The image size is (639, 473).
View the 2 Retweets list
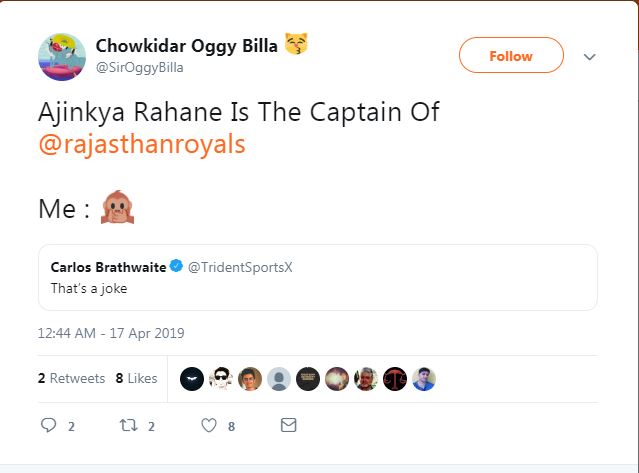pos(71,379)
